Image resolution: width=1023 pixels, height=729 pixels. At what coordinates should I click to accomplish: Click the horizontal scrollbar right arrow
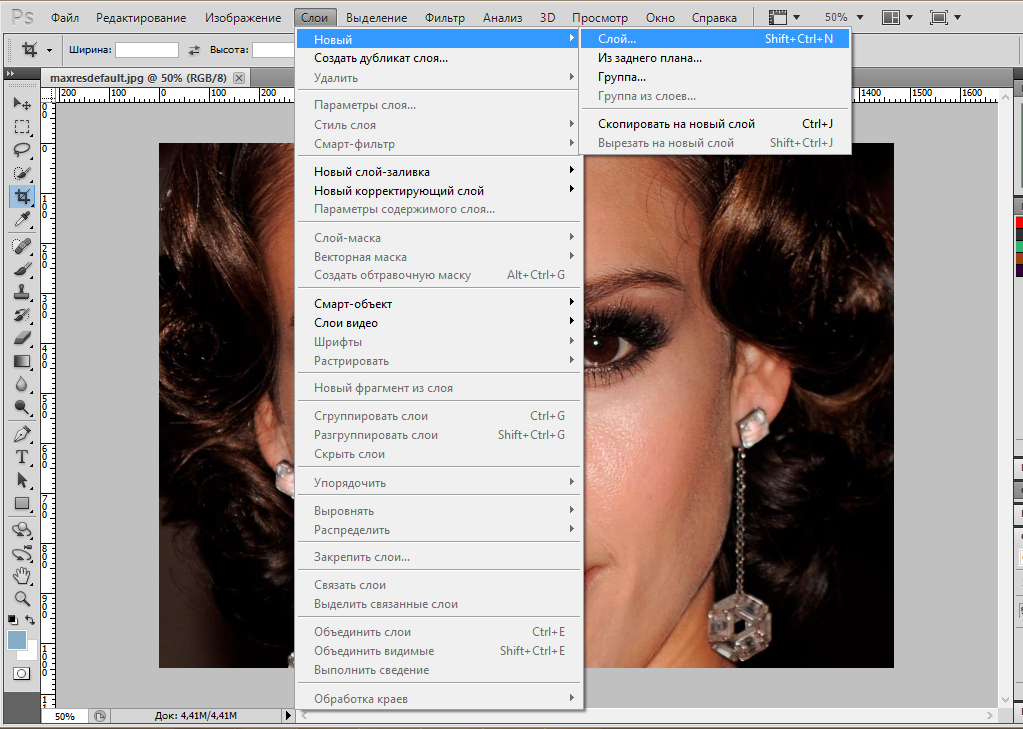[990, 716]
